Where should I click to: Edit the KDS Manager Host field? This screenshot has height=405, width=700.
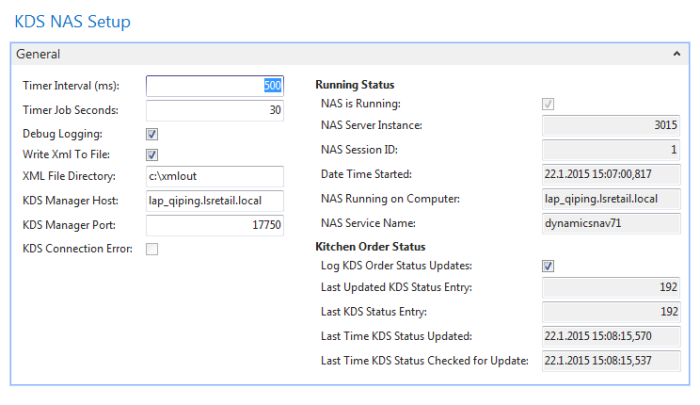point(215,201)
